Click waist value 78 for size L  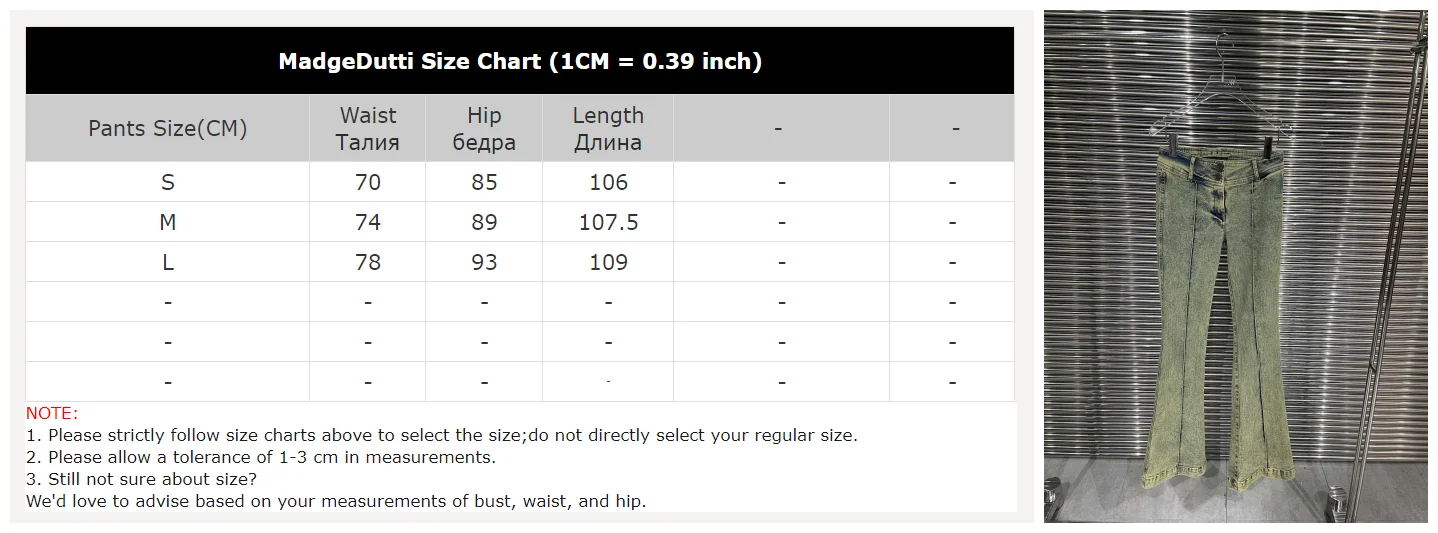point(368,262)
